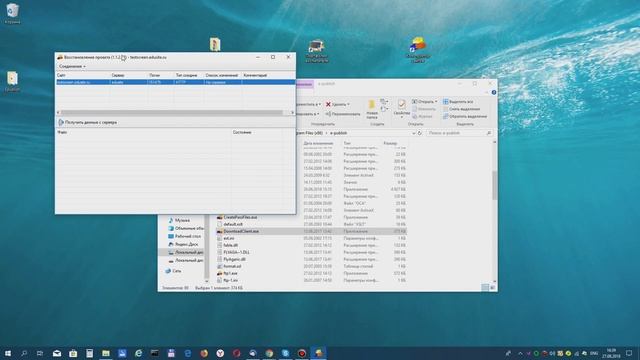Screen dimensions: 640x360
Task: Click the refresh button beside Explorer address bar
Action: [x=420, y=133]
